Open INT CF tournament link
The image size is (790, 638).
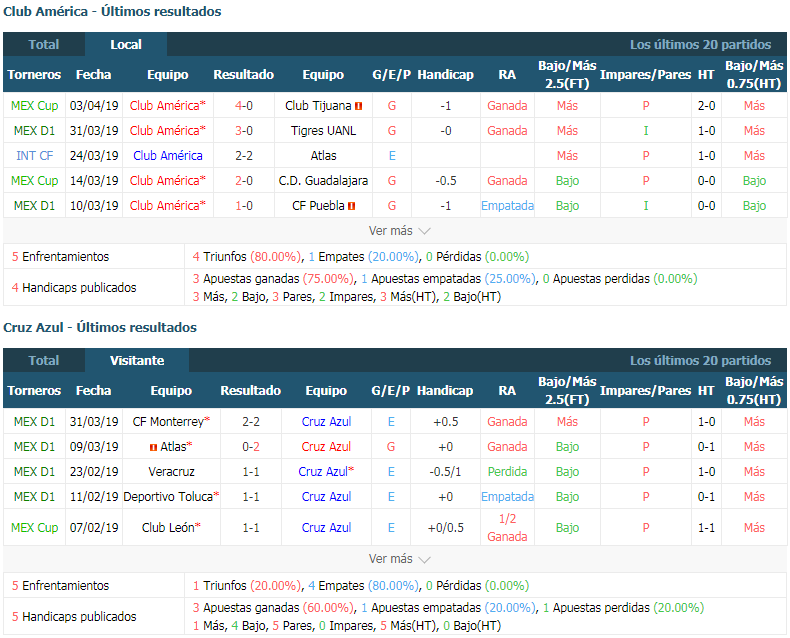tap(34, 156)
